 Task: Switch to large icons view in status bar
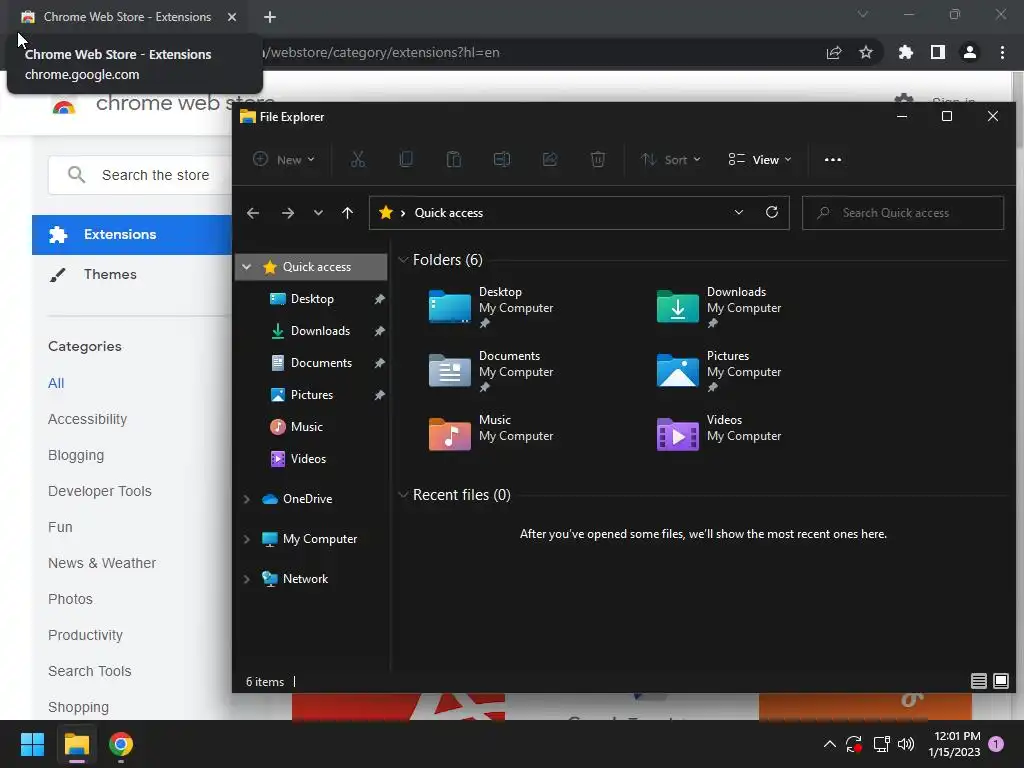(x=1000, y=681)
